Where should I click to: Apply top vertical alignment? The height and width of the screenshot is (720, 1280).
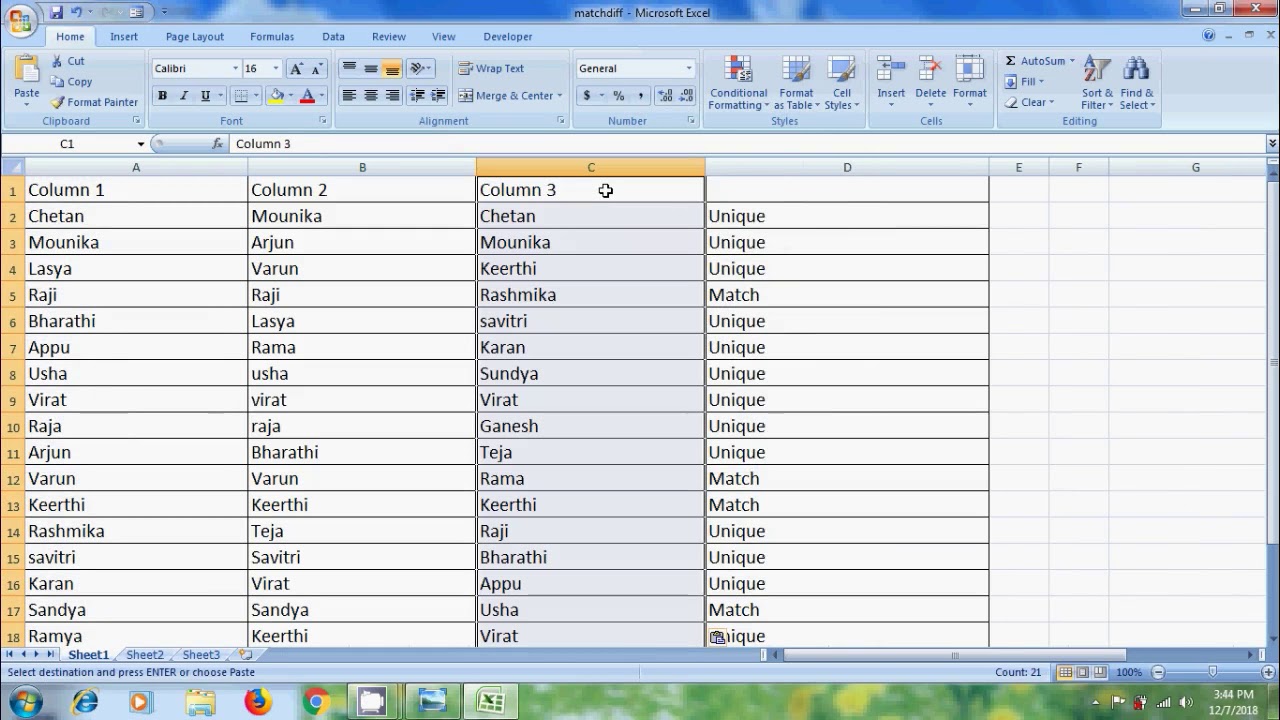349,68
